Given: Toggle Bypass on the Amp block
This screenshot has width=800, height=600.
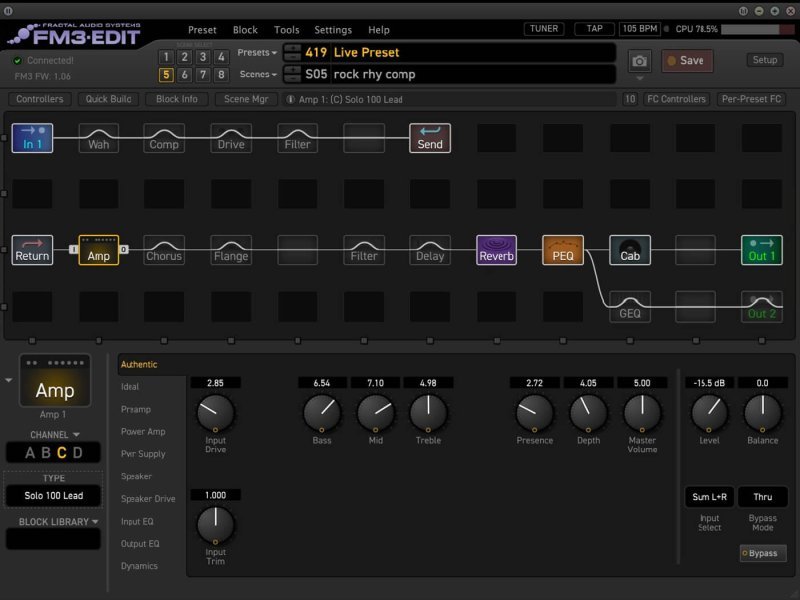Looking at the screenshot, I should (762, 553).
